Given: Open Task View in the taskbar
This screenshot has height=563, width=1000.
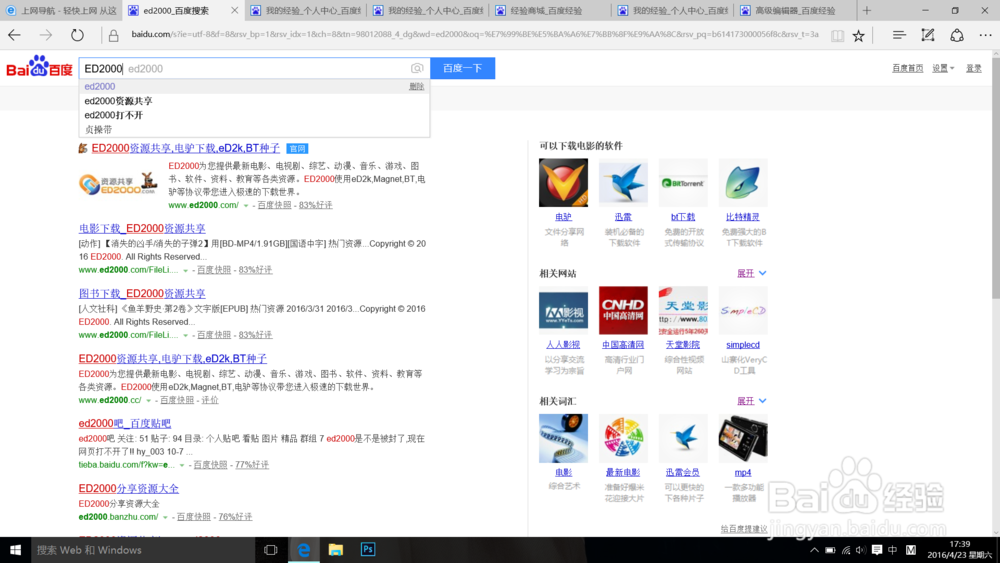Looking at the screenshot, I should (270, 550).
